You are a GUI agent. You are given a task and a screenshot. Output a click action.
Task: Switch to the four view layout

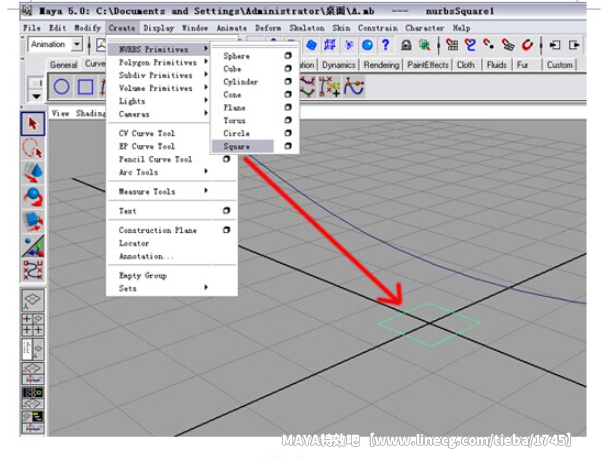pos(32,325)
